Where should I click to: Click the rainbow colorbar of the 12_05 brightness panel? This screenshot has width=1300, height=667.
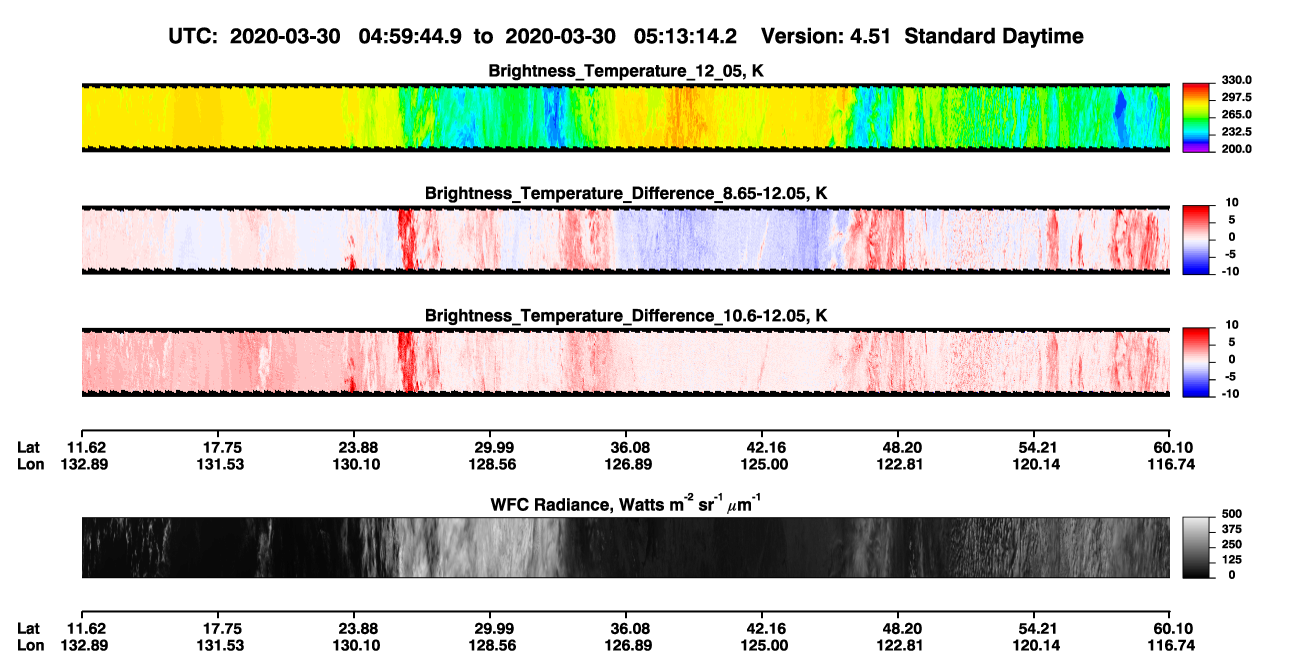(1197, 116)
